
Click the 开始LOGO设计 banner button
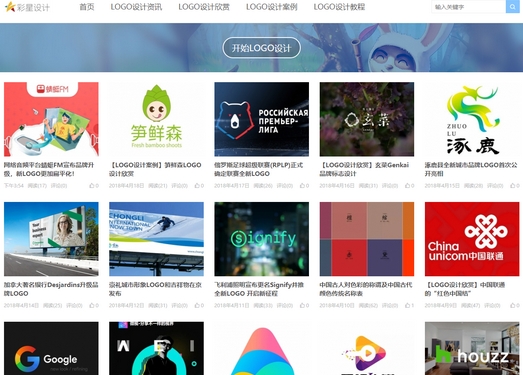click(x=262, y=48)
